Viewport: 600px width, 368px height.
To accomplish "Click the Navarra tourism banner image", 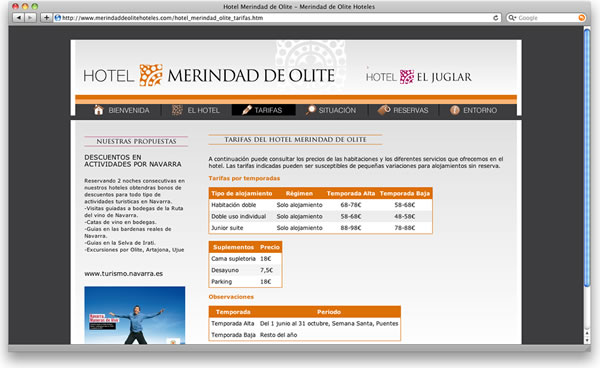I will 135,315.
